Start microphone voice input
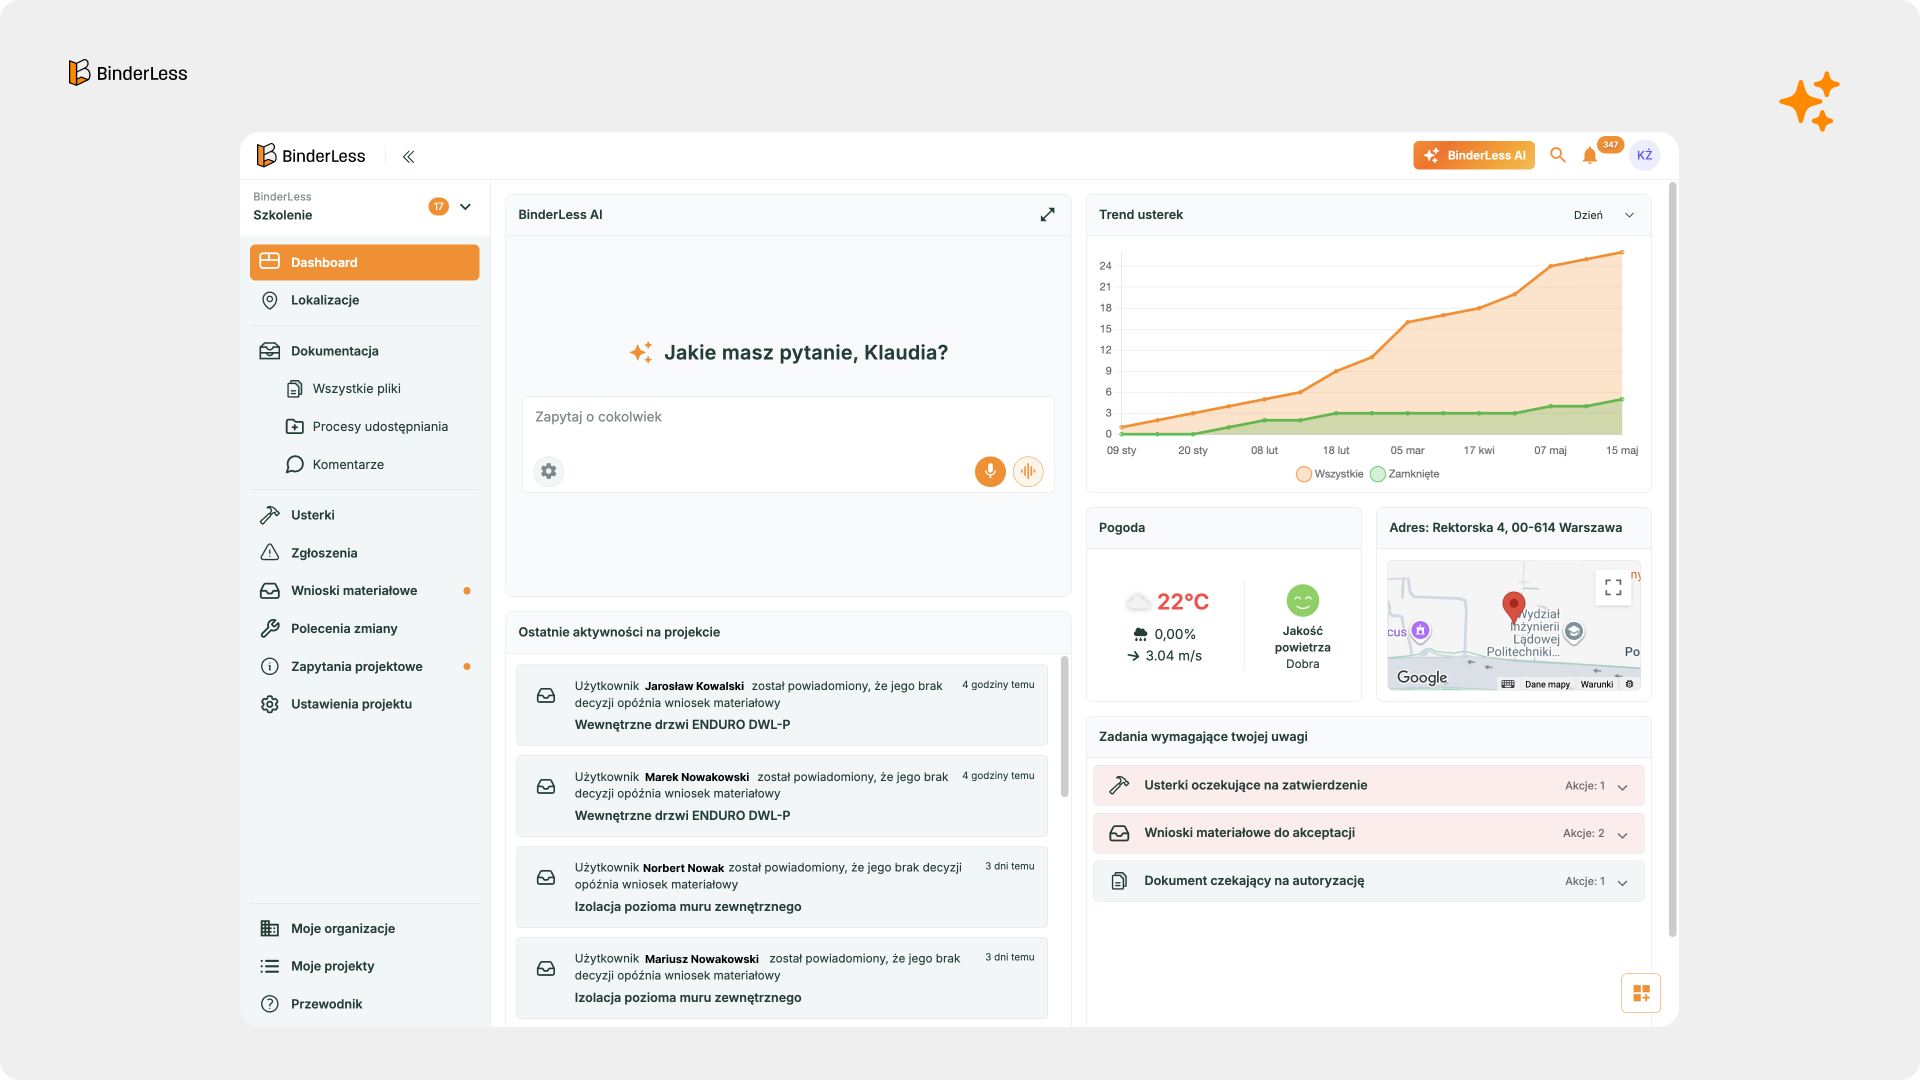1920x1080 pixels. pyautogui.click(x=990, y=471)
